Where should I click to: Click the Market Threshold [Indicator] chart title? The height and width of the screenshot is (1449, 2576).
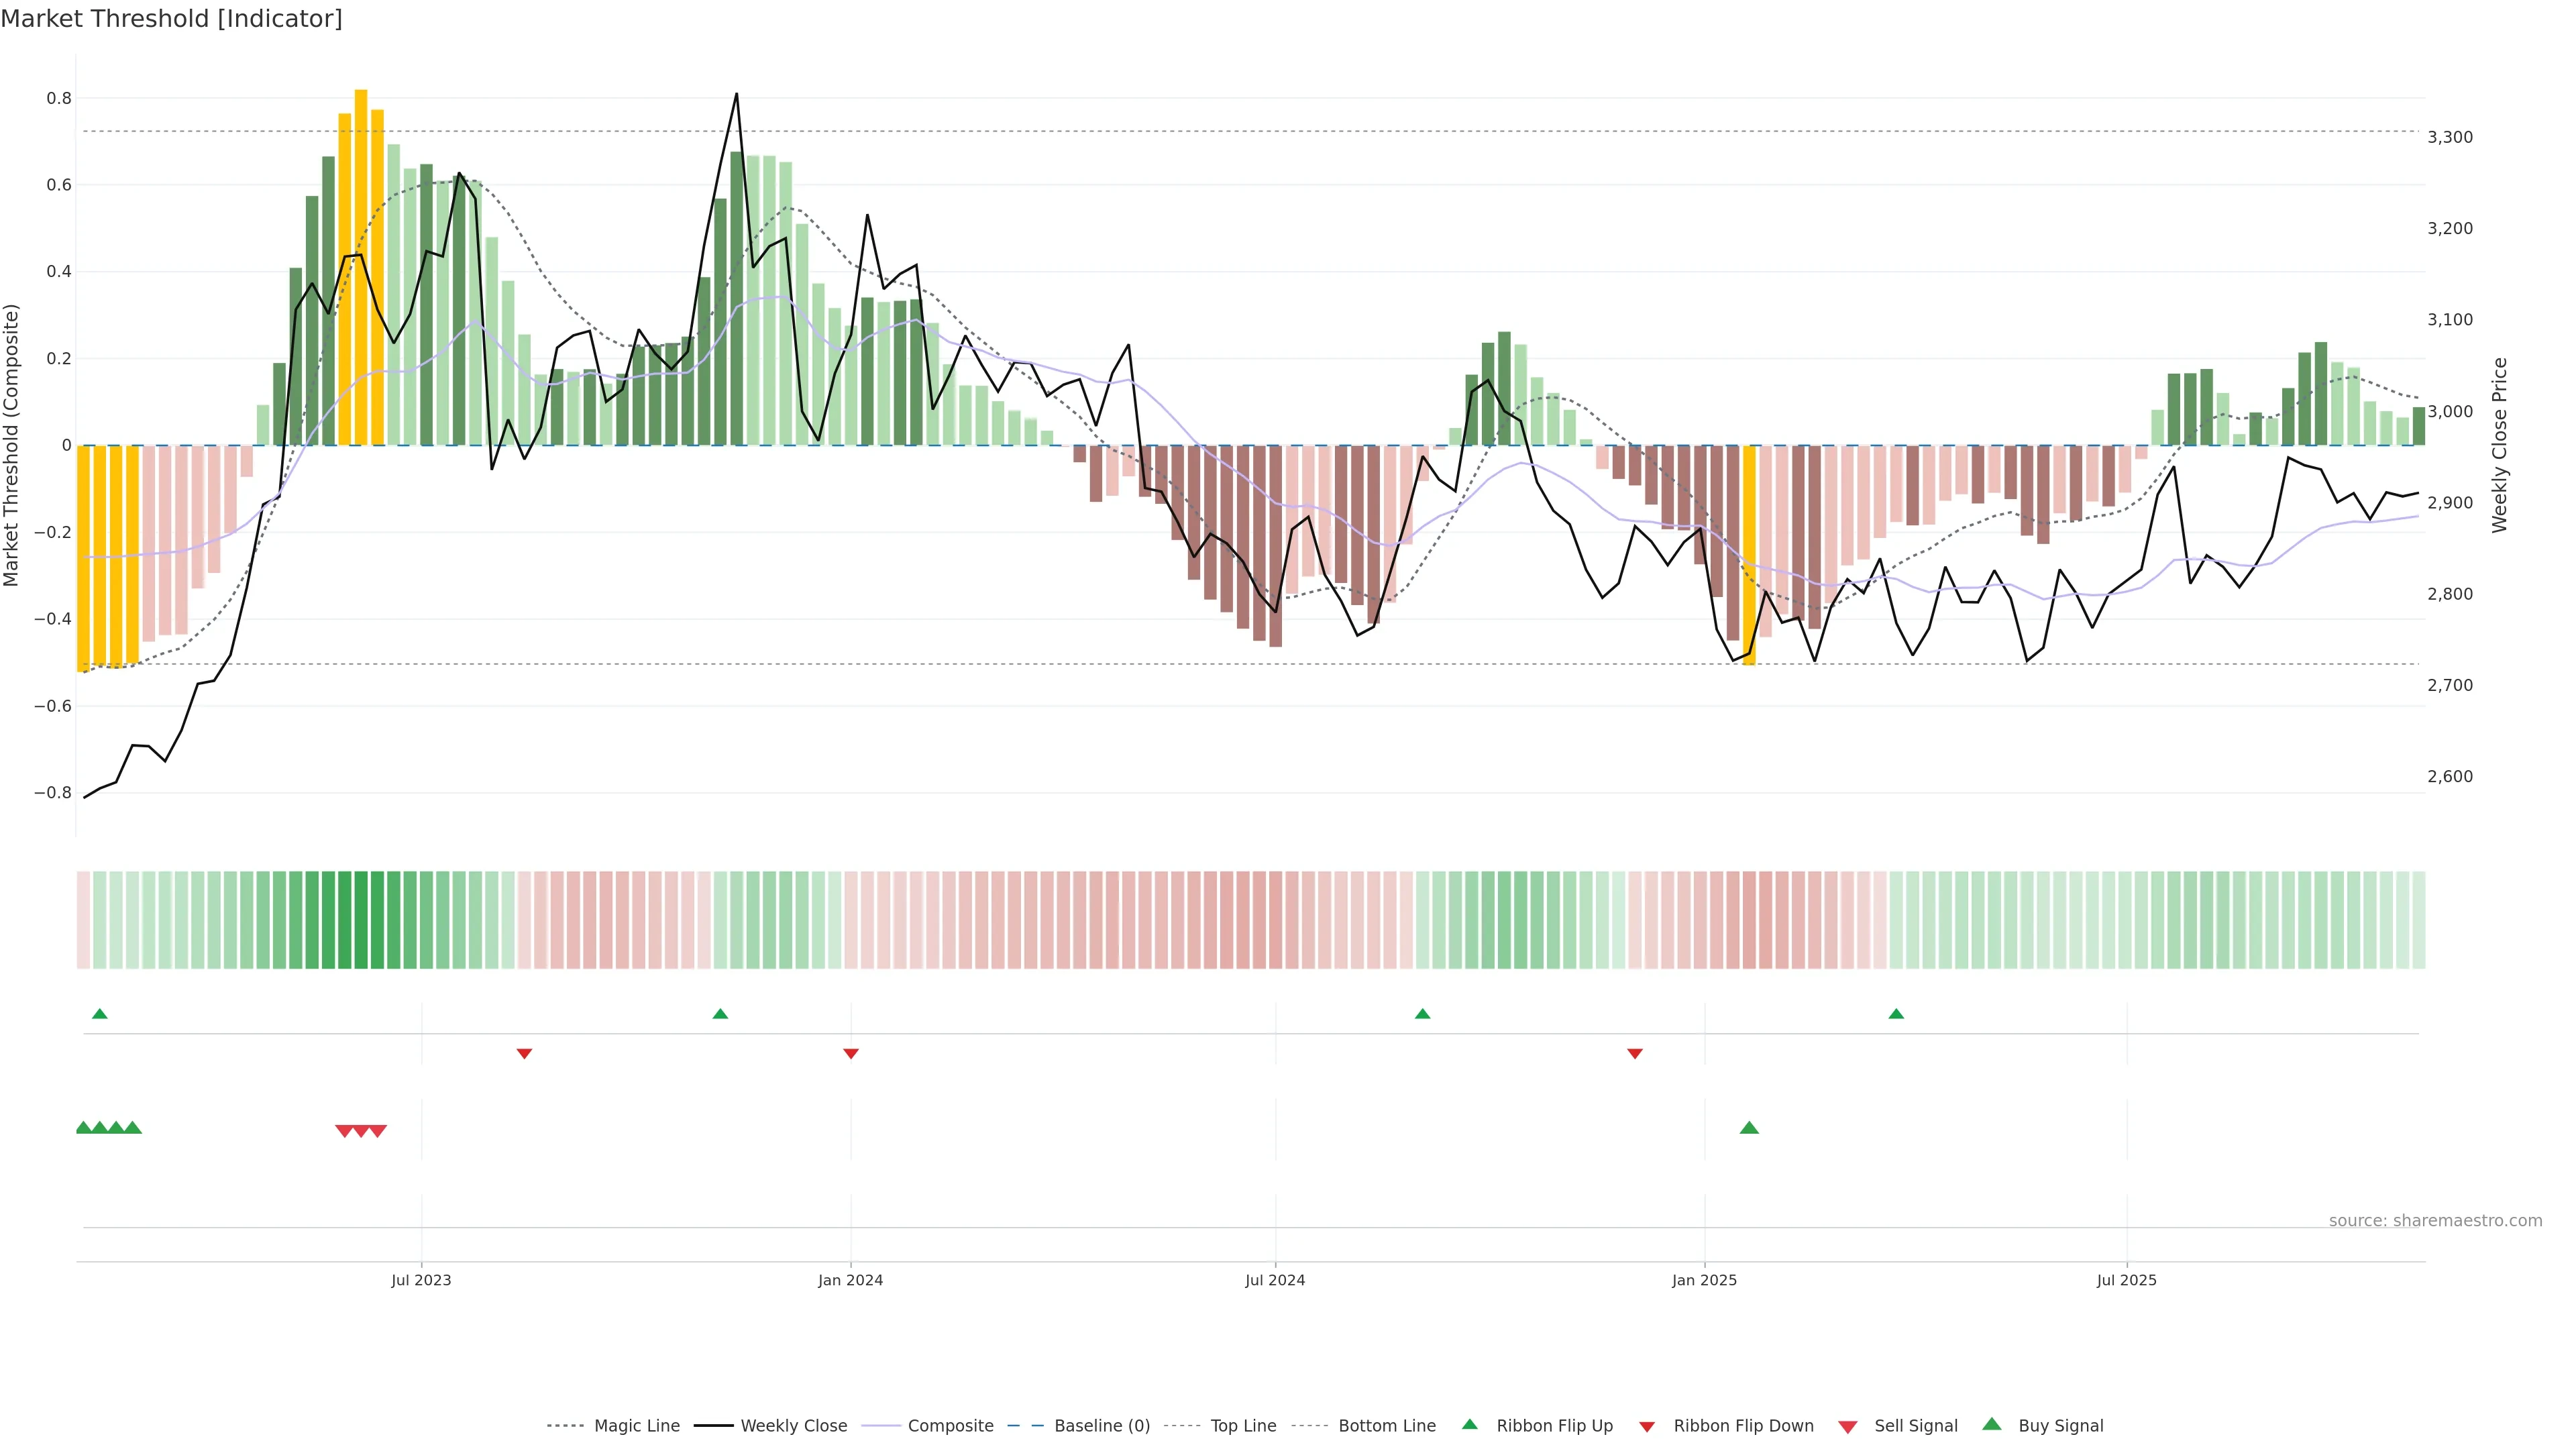tap(171, 19)
